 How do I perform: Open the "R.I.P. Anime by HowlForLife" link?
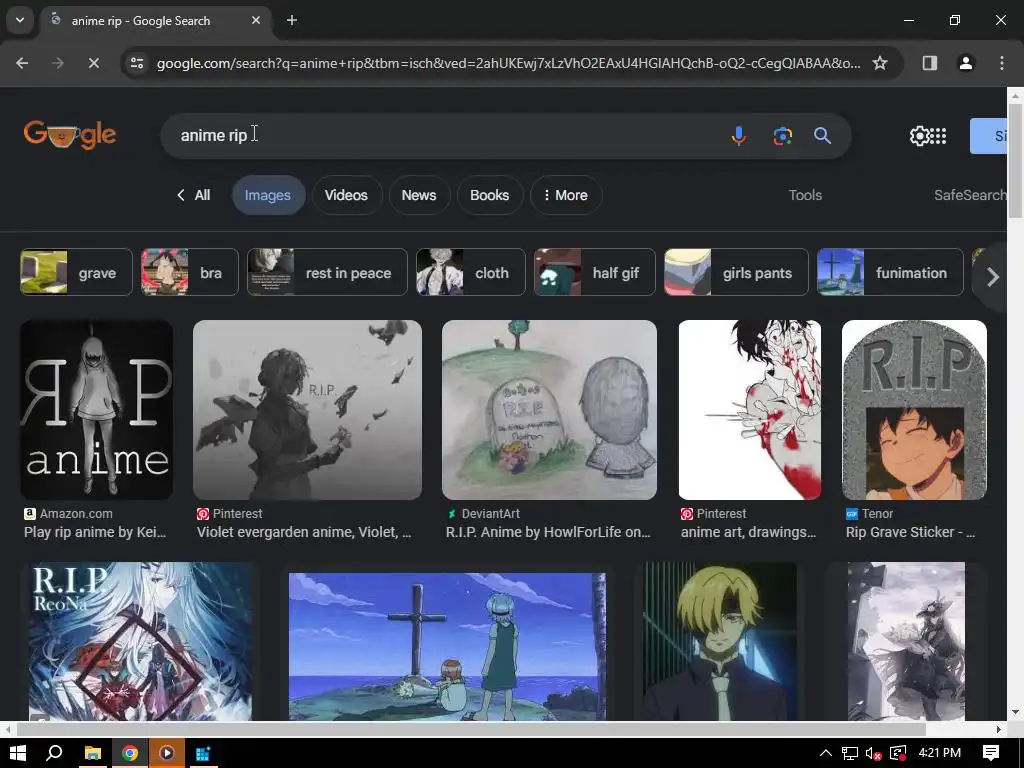click(548, 532)
